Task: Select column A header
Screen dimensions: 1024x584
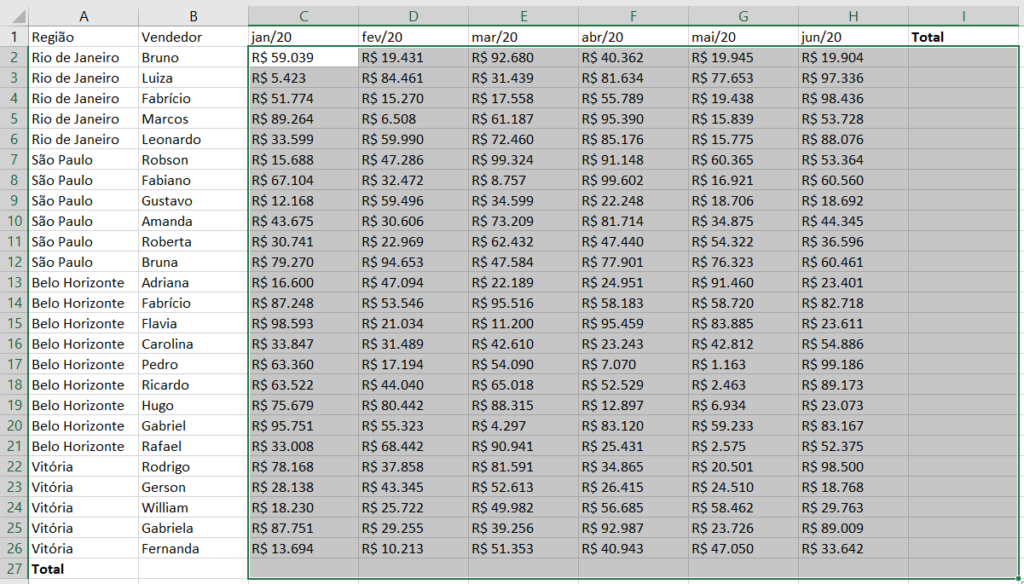Action: 84,16
